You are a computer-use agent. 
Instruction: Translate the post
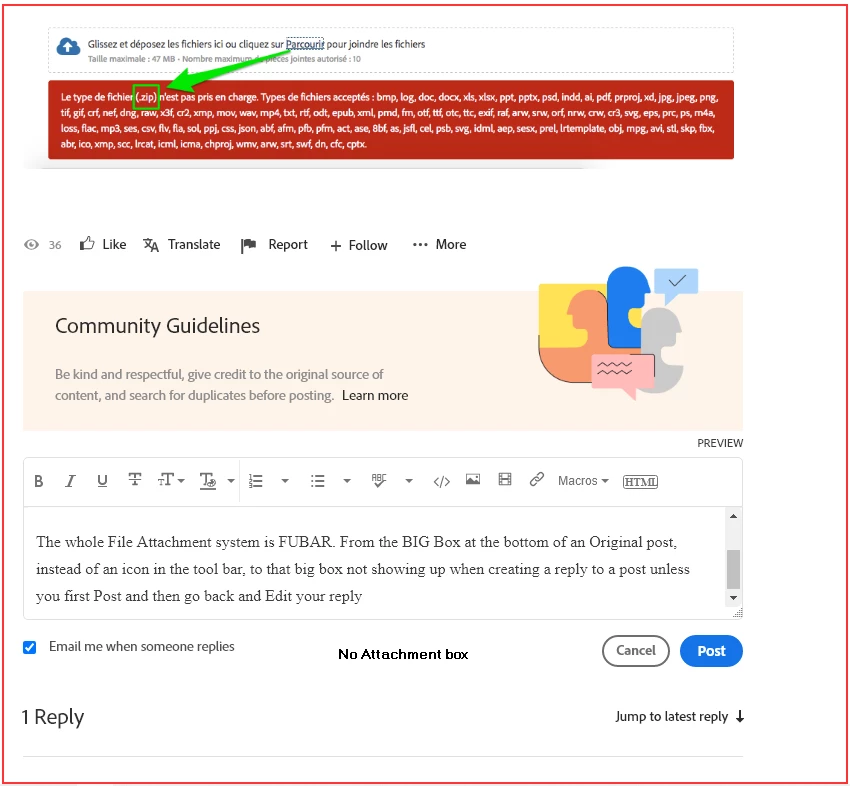(182, 245)
